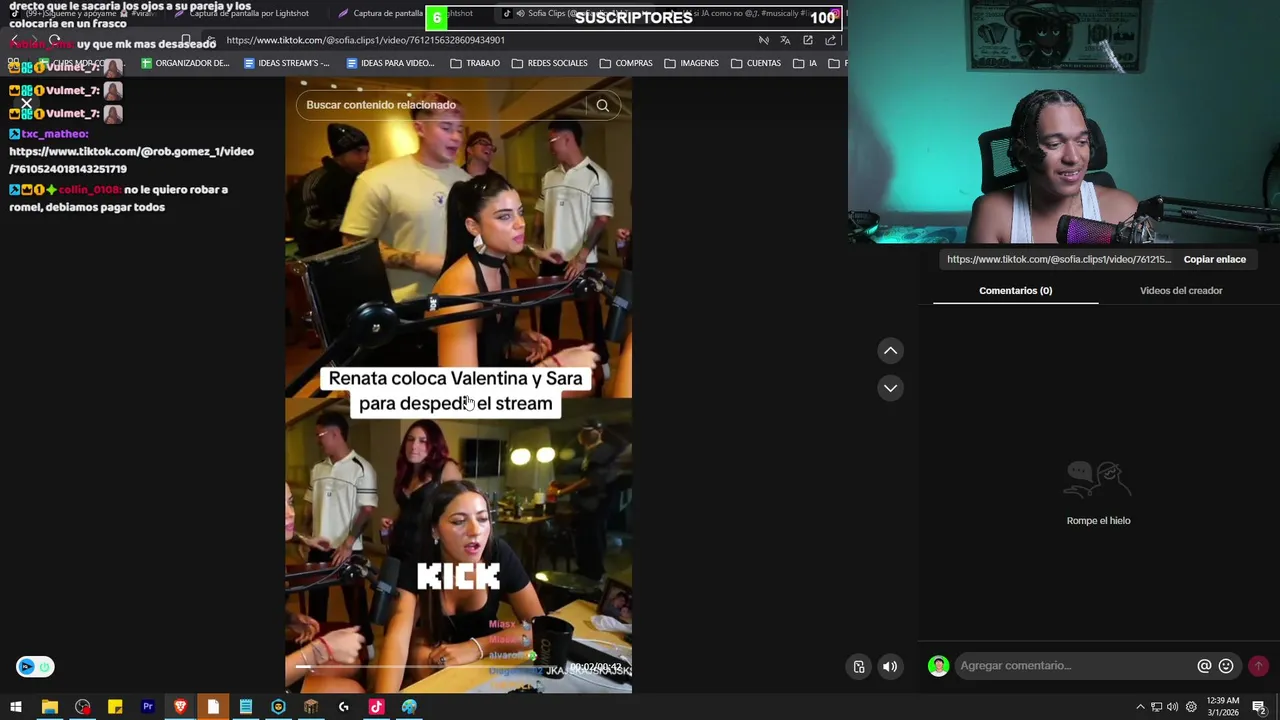Click the TikTok video player frame

(458, 385)
